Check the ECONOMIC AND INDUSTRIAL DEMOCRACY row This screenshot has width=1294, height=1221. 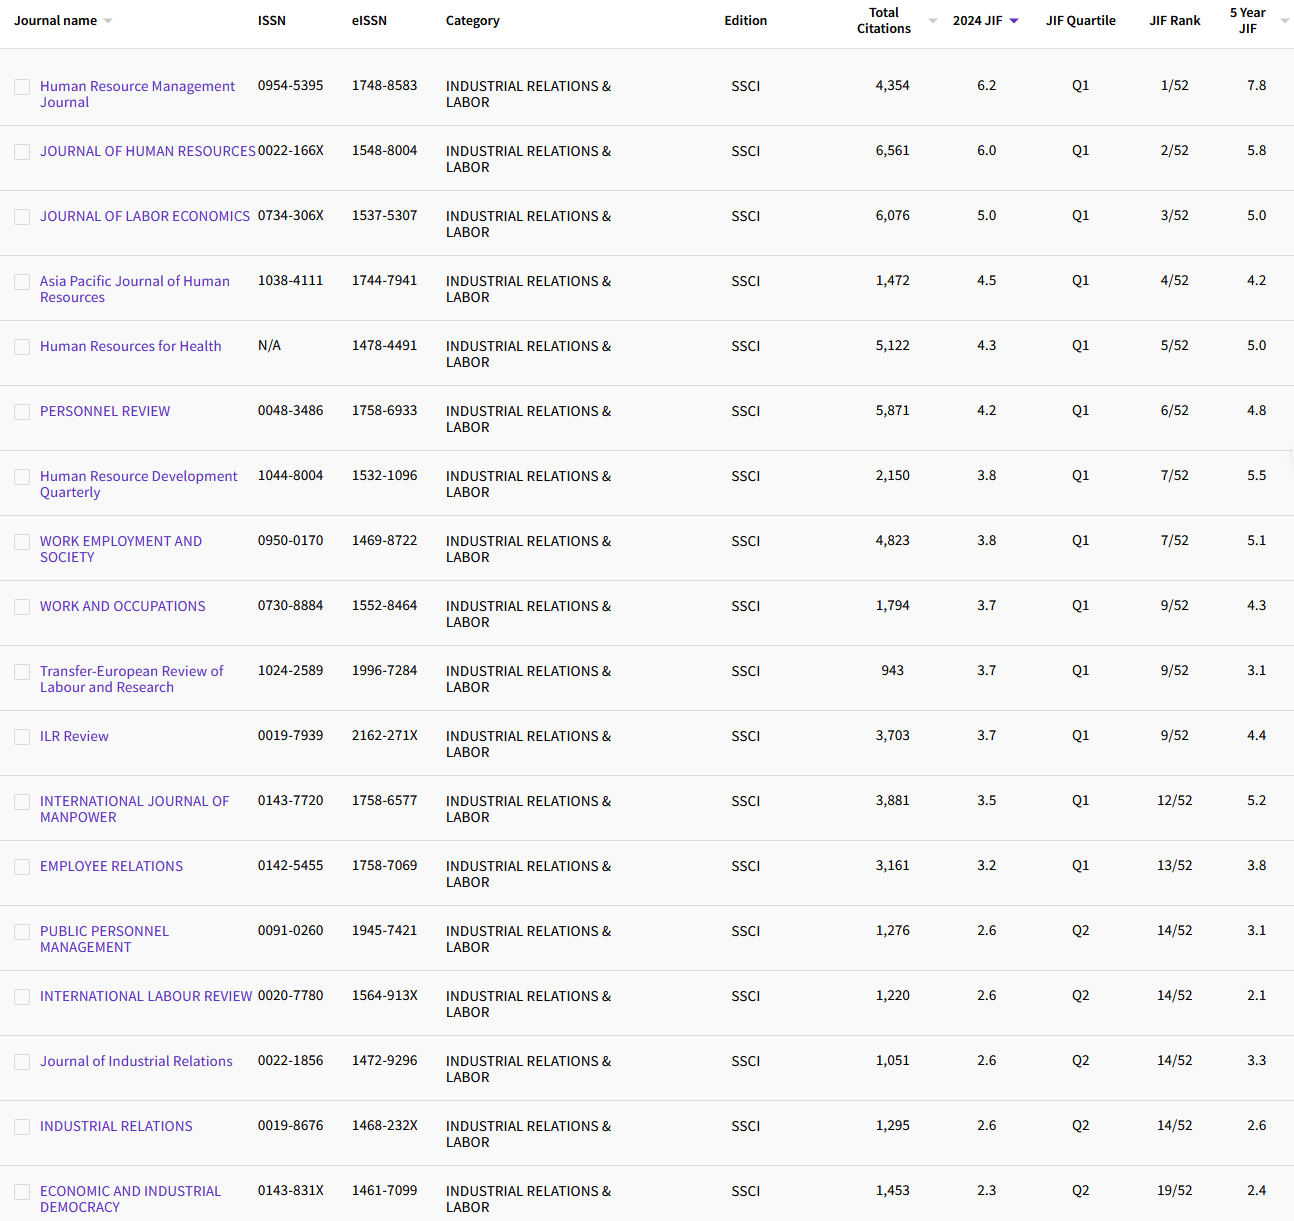(22, 1192)
